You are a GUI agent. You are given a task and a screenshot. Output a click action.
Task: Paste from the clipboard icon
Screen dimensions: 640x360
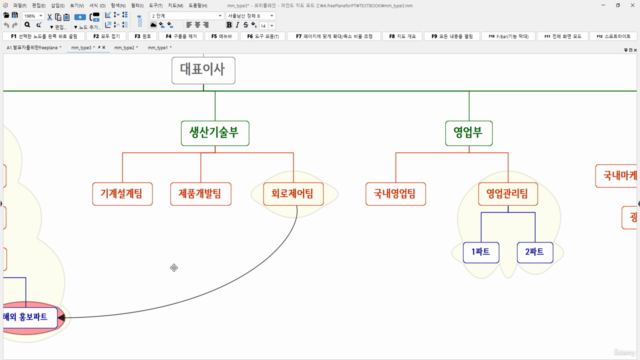coord(66,17)
